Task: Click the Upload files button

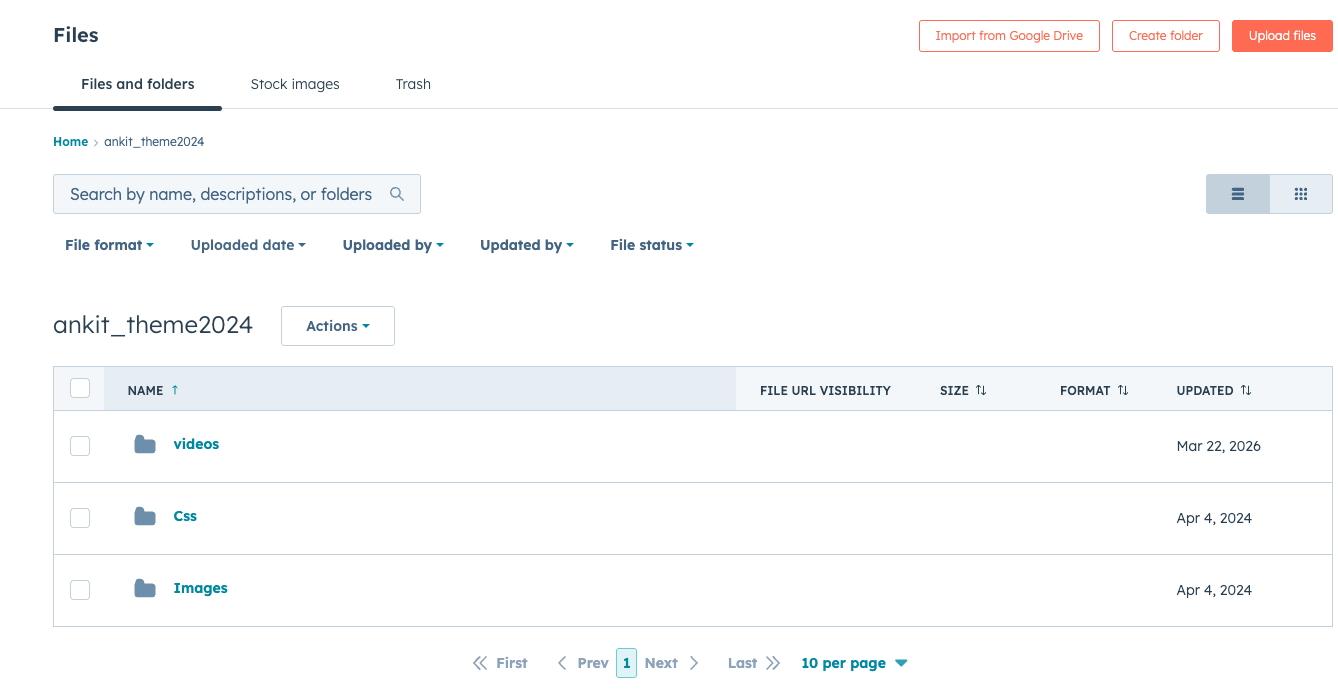Action: (x=1281, y=36)
